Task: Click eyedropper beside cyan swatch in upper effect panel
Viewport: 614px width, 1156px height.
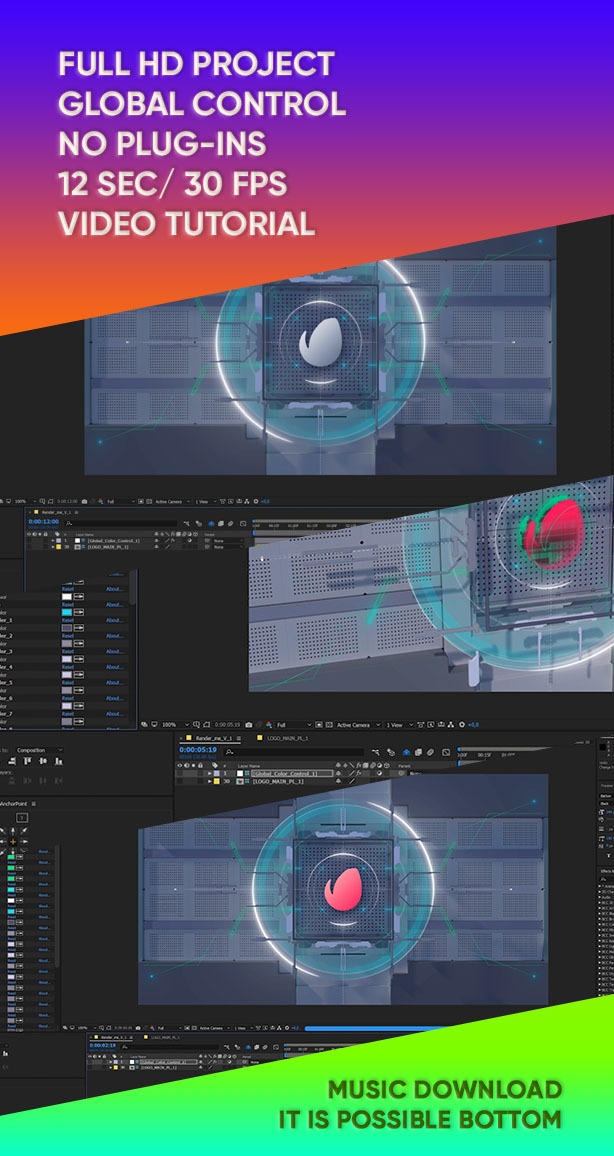Action: pos(78,612)
